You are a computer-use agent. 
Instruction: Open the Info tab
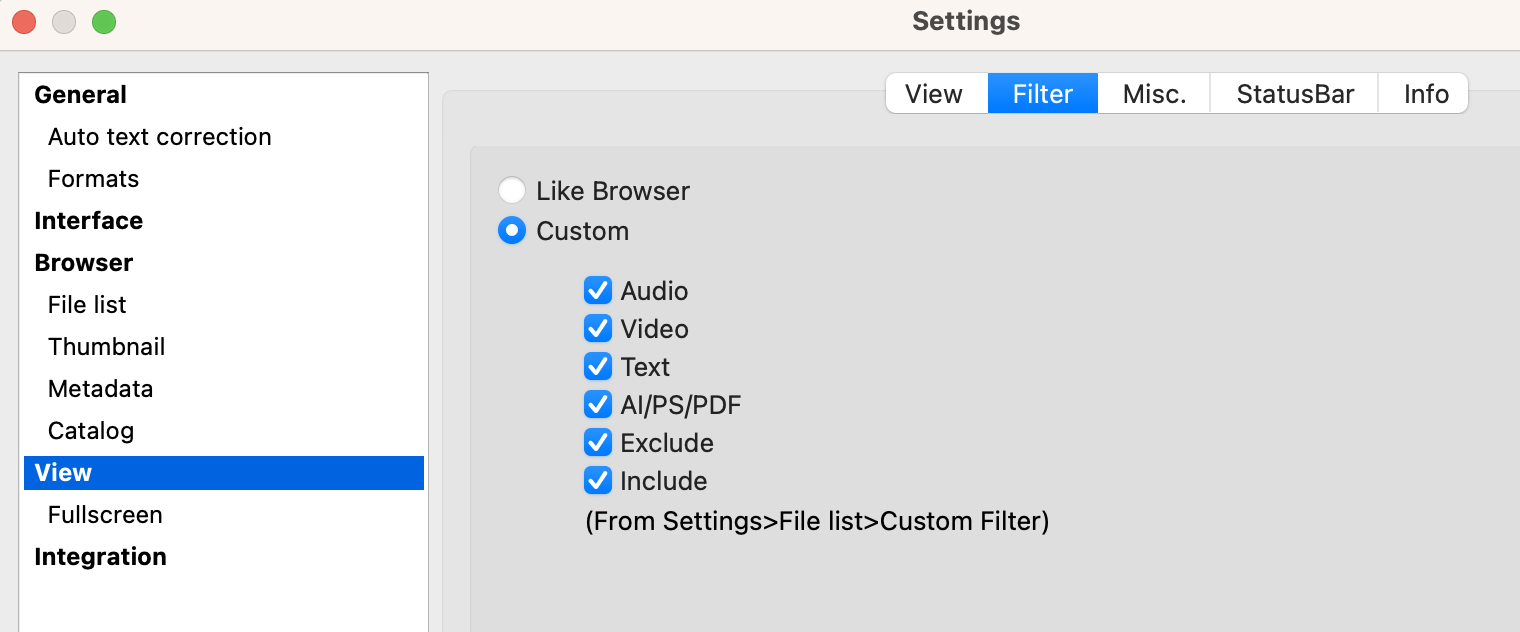pos(1426,94)
